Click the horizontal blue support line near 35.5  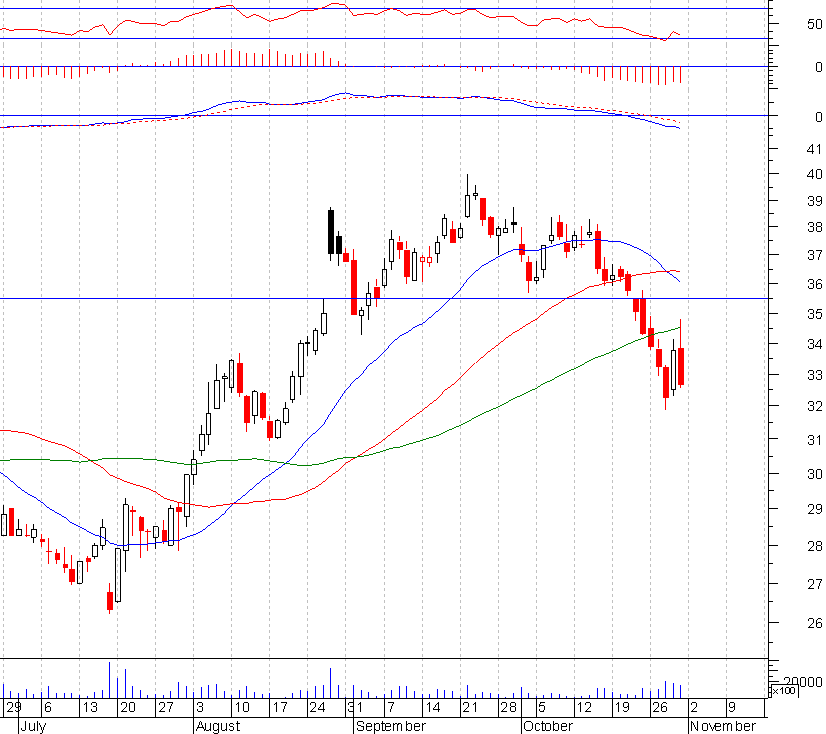click(385, 299)
